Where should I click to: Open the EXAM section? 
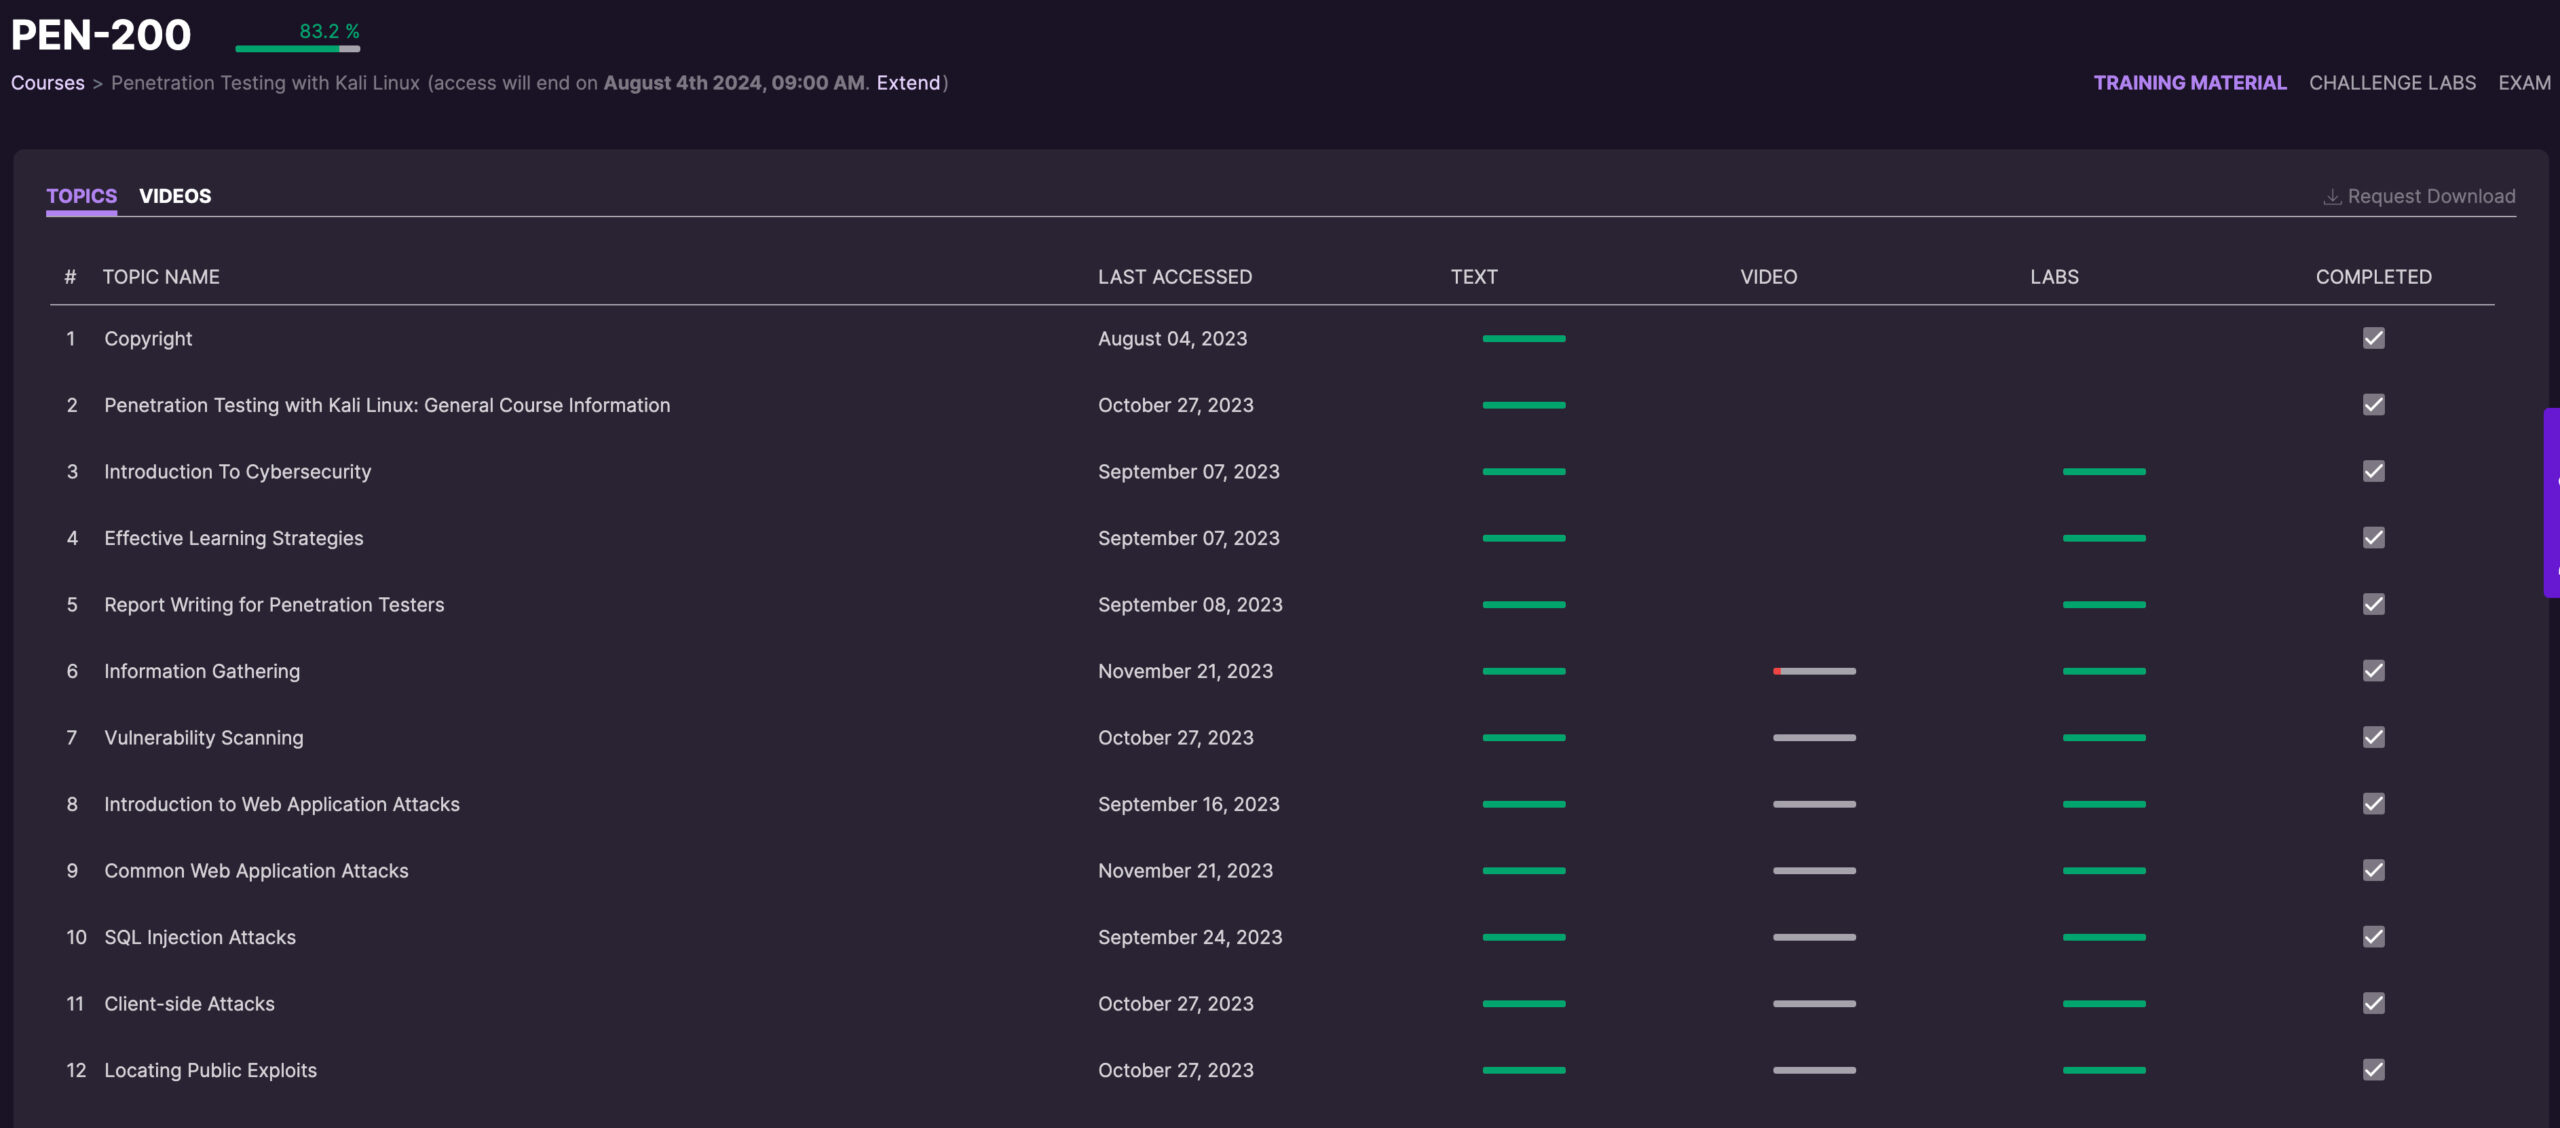(x=2524, y=83)
